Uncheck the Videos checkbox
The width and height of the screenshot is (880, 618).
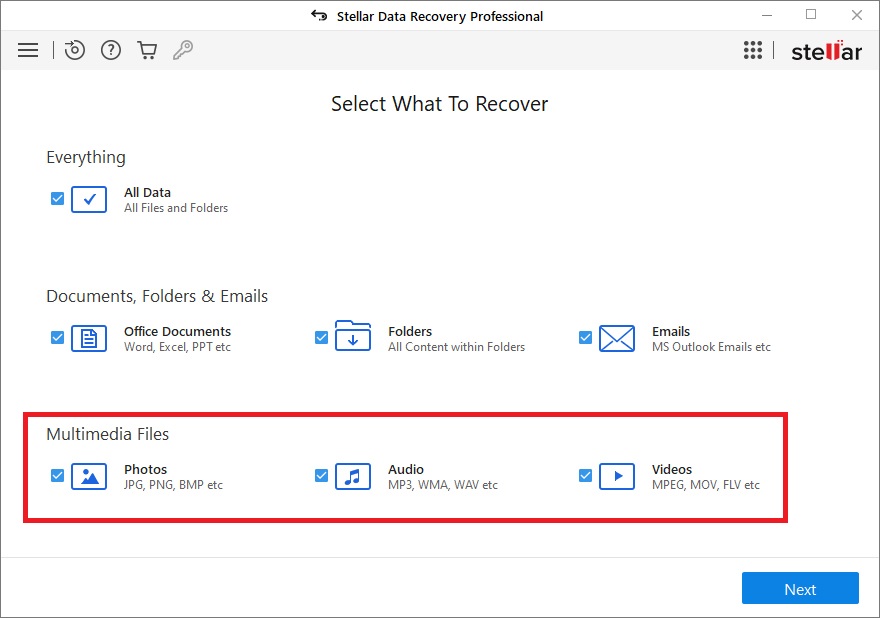[x=585, y=475]
